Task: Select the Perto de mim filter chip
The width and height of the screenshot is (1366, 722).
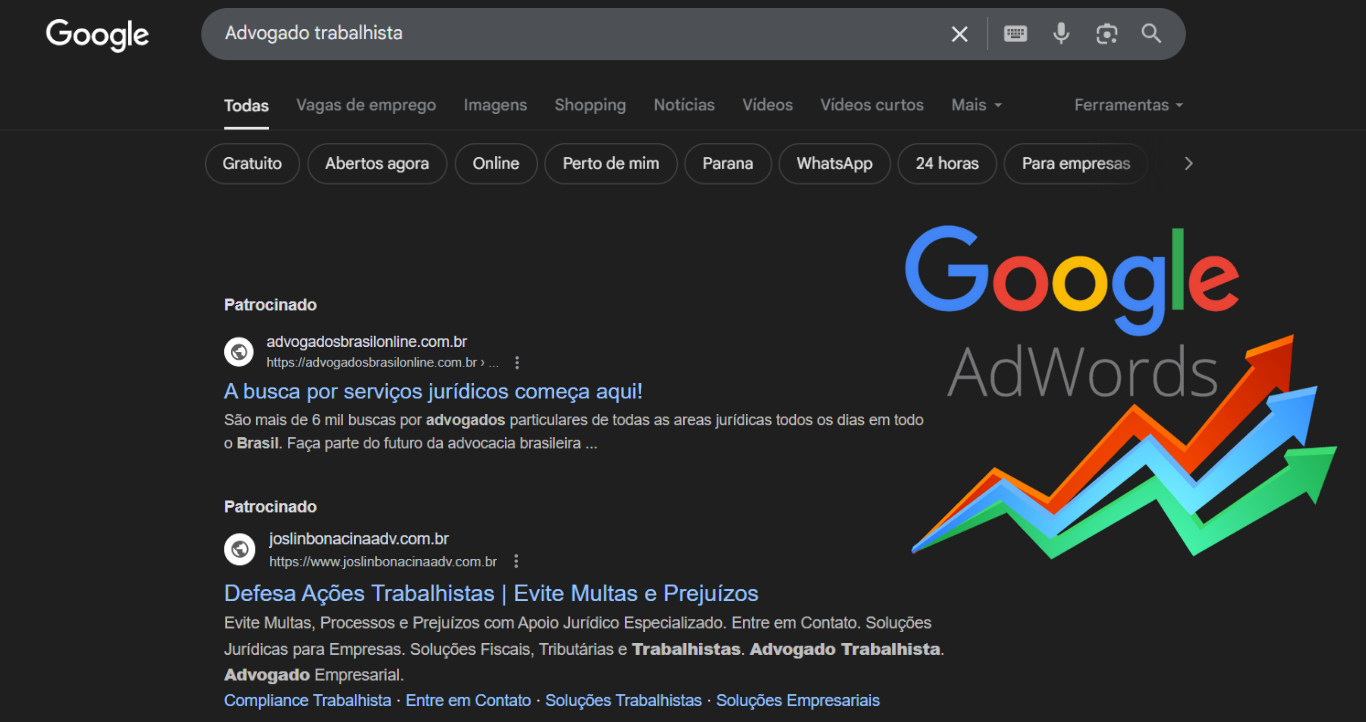Action: tap(610, 164)
